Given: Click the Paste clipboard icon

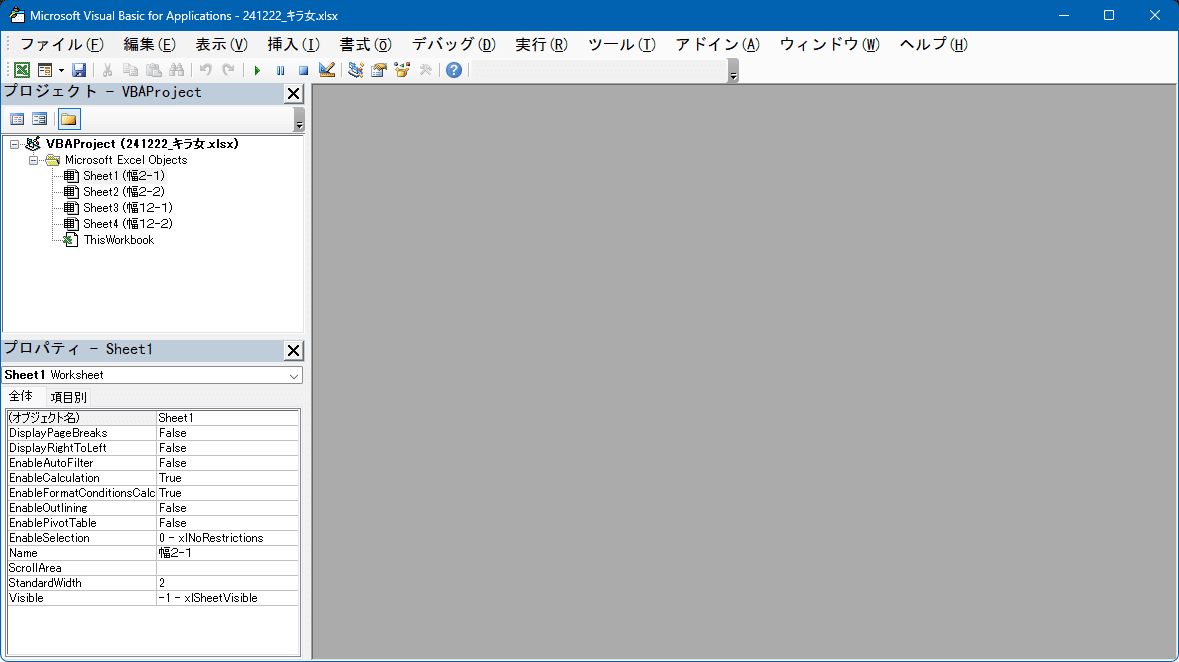Looking at the screenshot, I should (153, 70).
